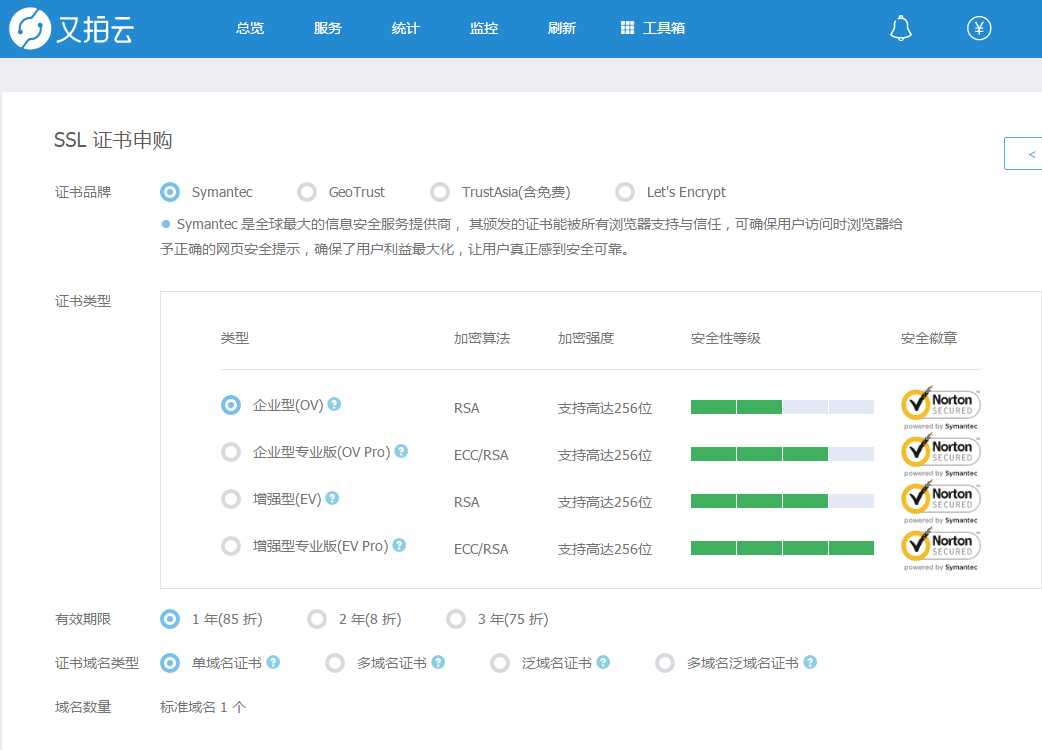Choose the Let's Encrypt brand option

point(625,192)
